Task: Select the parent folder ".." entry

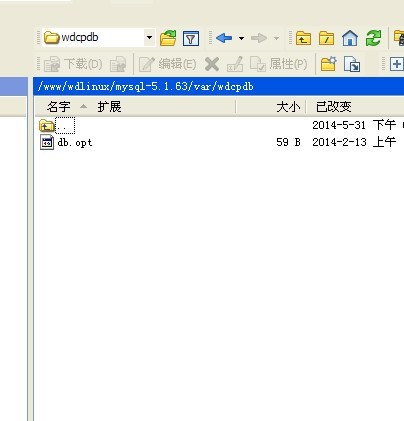Action: [x=65, y=126]
